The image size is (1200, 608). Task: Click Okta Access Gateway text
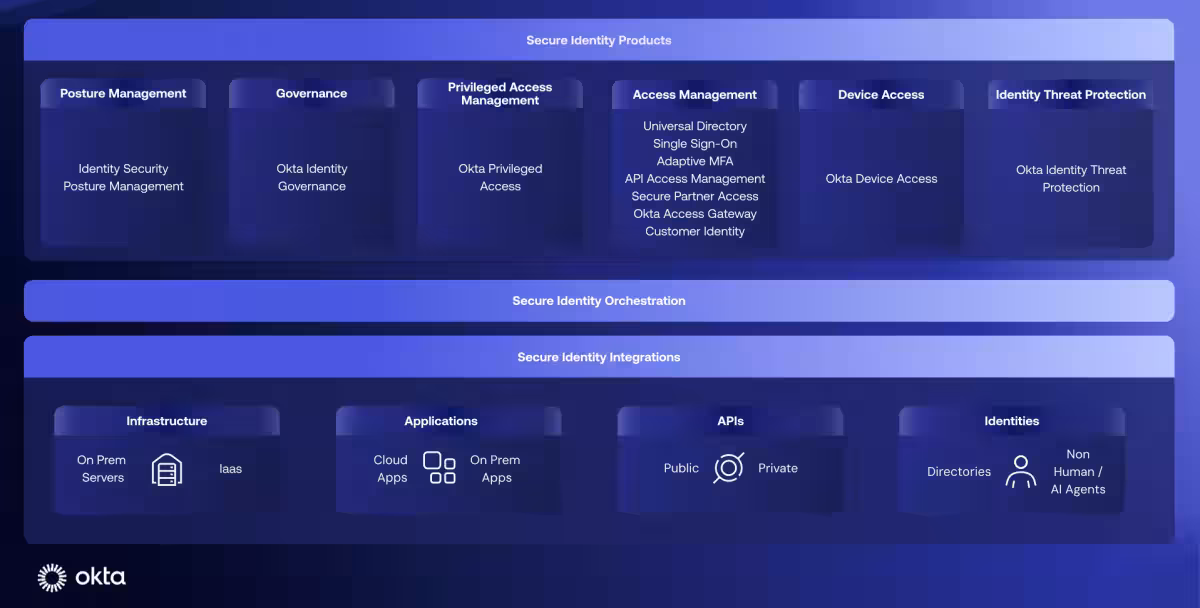[695, 214]
